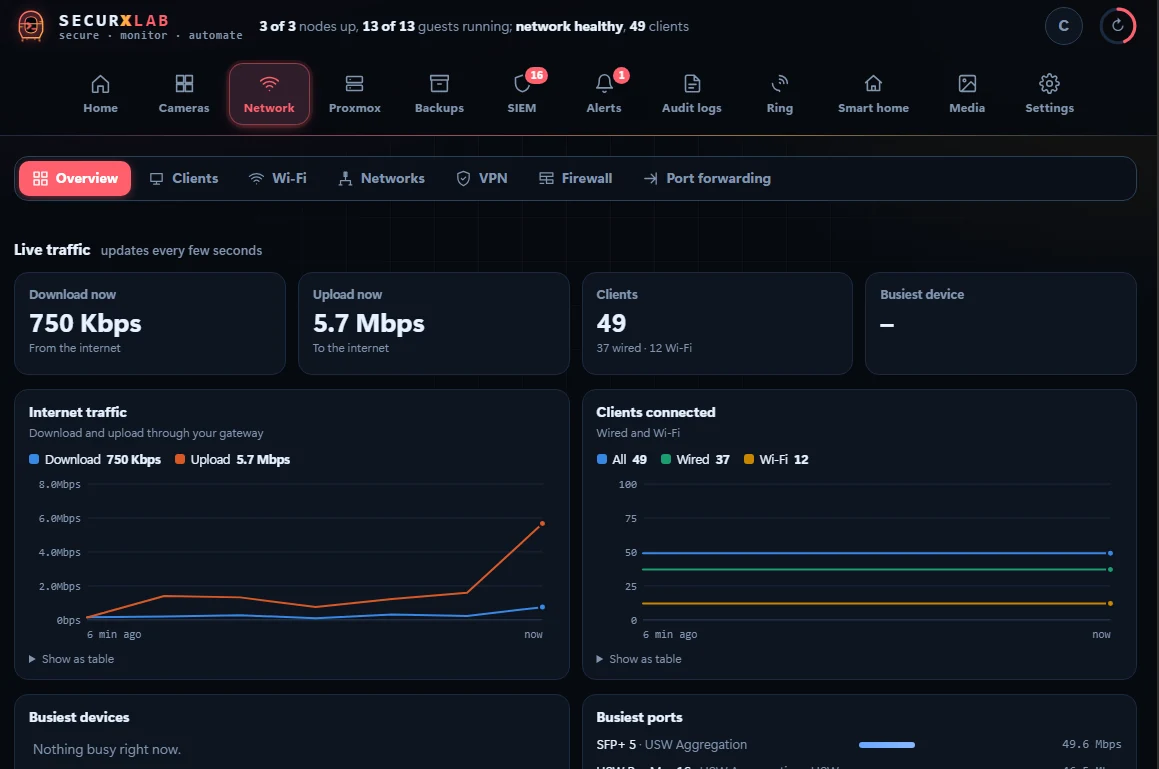This screenshot has height=769, width=1159.
Task: Switch to the VPN tab
Action: pos(482,178)
